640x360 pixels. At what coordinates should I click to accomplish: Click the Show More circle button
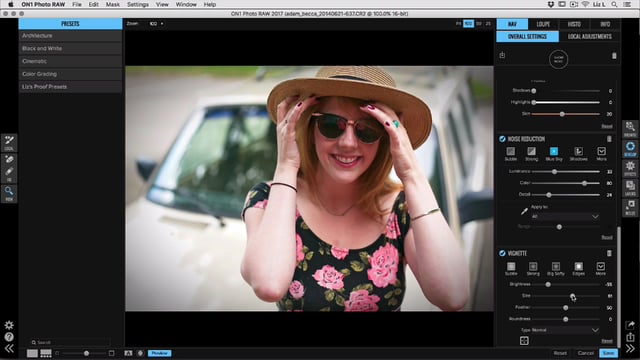click(x=558, y=59)
